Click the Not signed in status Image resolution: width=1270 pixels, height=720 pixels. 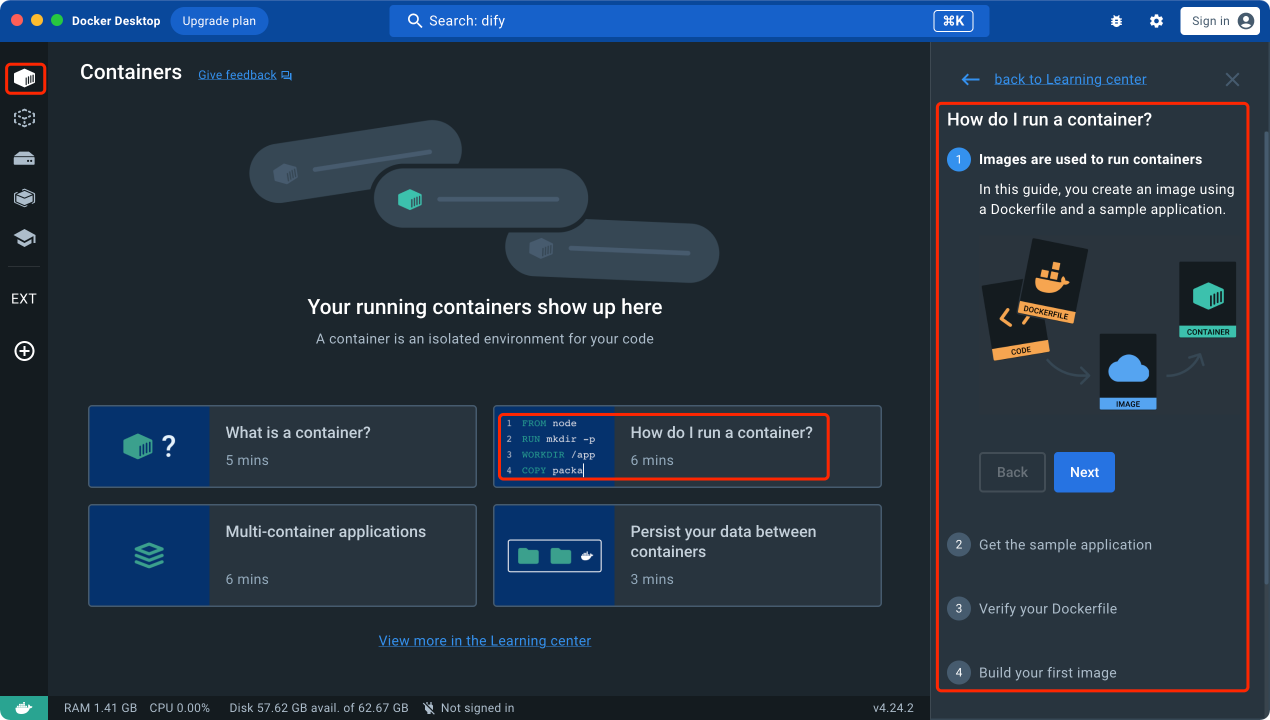[468, 708]
